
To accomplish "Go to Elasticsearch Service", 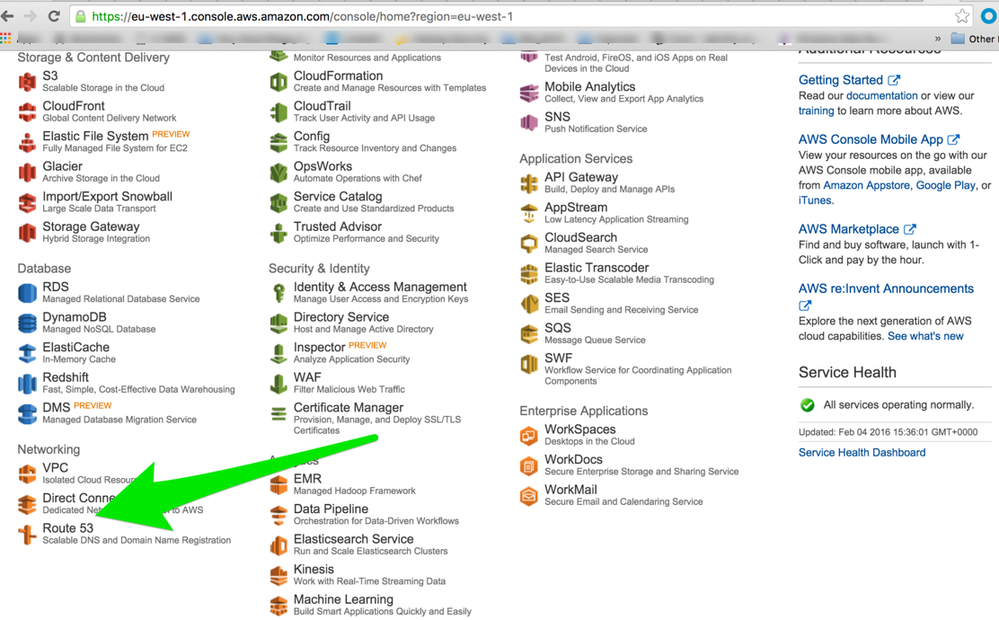I will point(354,539).
